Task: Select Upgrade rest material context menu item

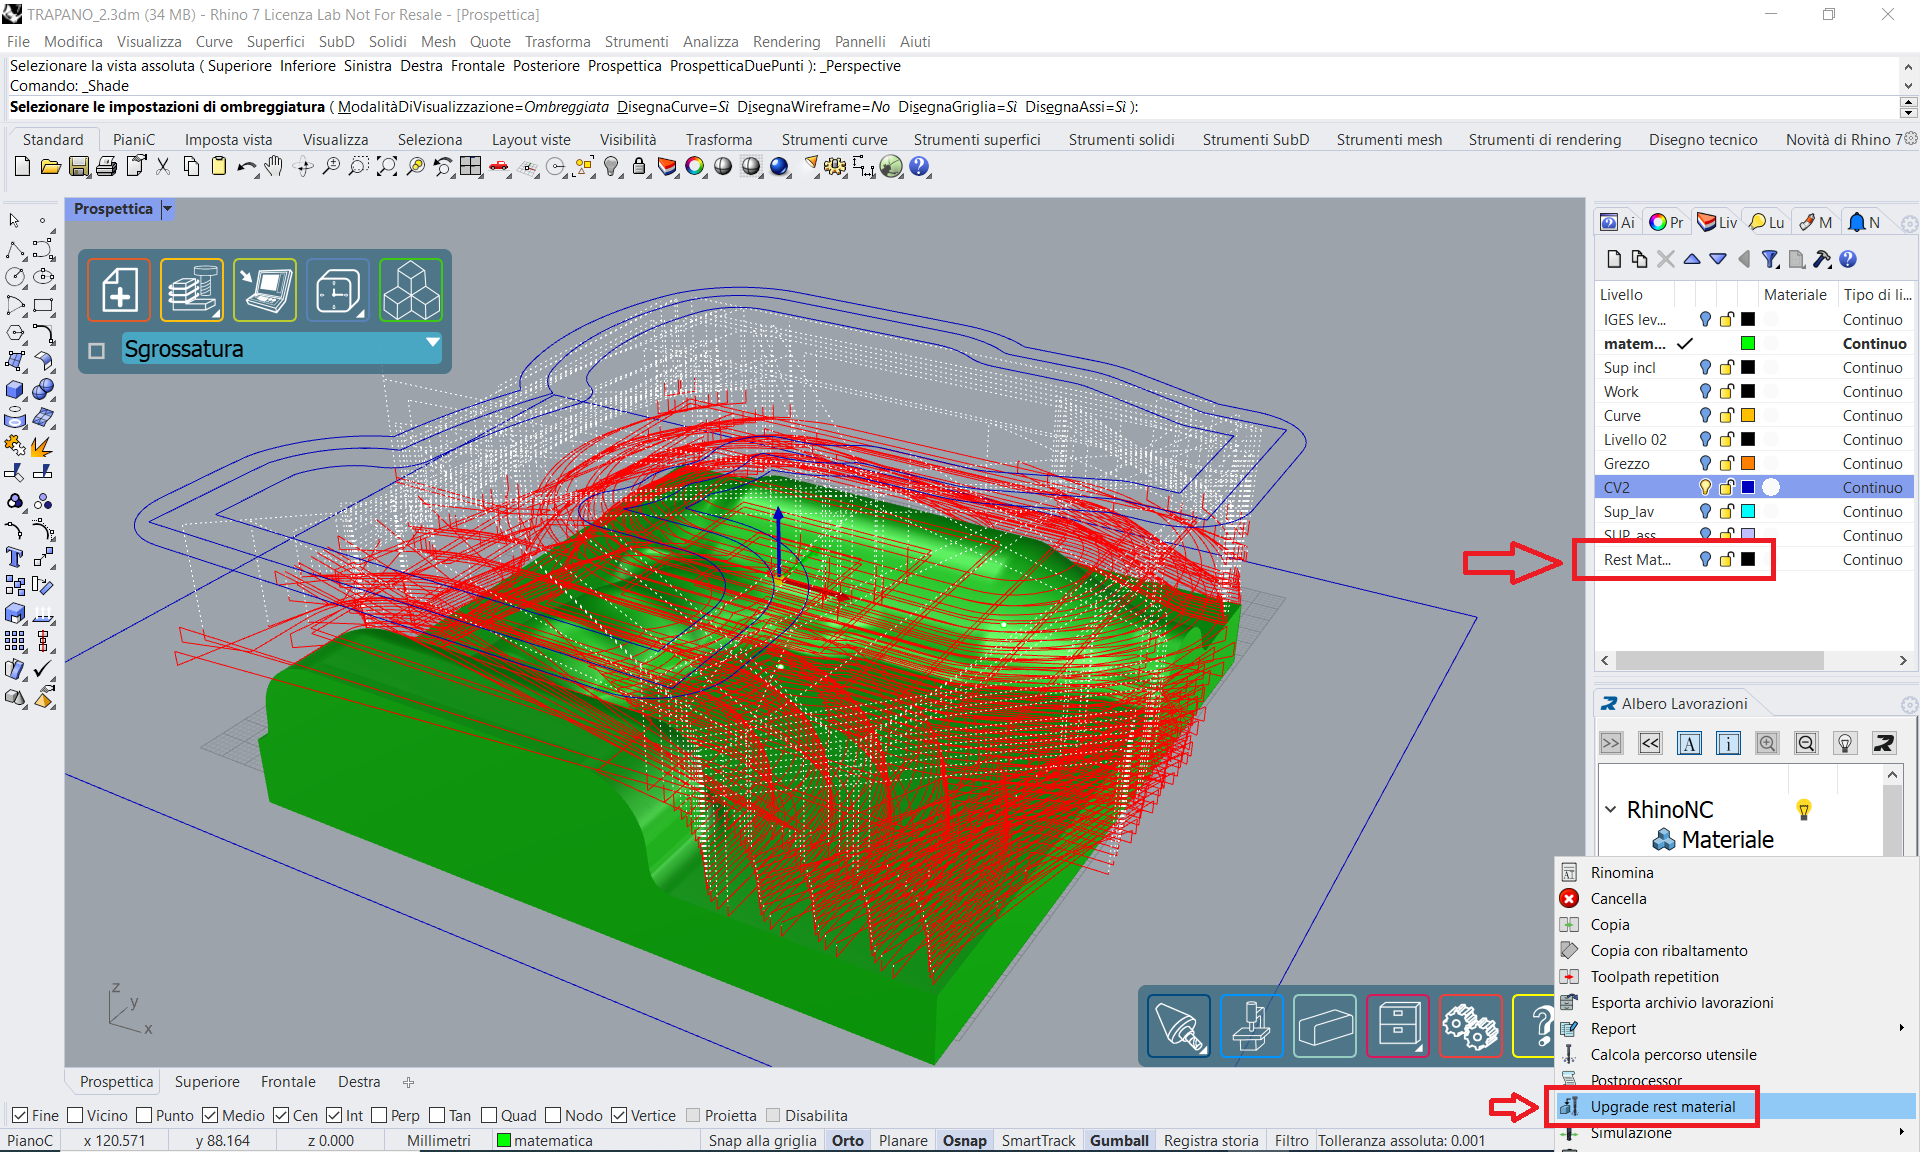Action: 1666,1105
